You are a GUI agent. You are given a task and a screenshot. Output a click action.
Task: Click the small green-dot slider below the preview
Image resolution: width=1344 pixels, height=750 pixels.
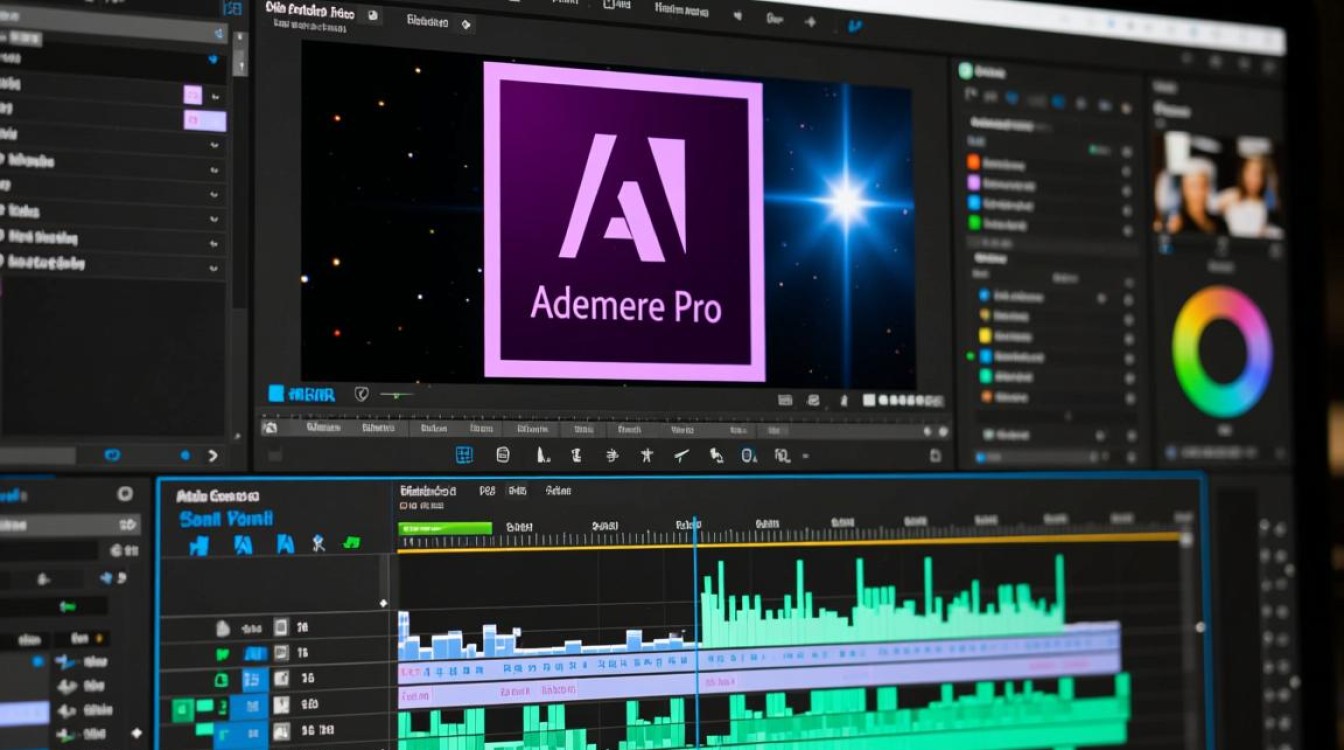click(396, 395)
